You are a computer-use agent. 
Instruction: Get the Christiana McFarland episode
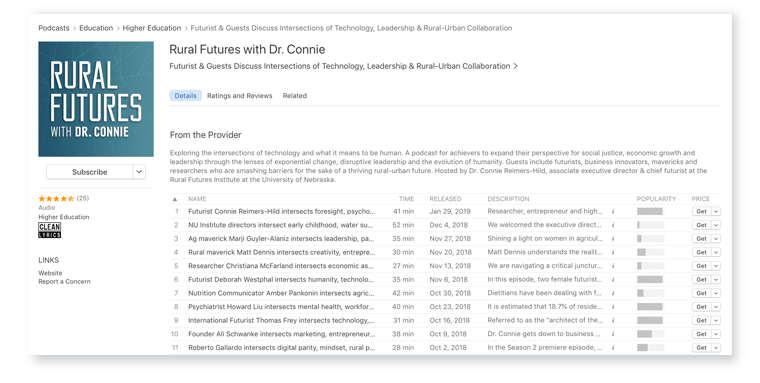[701, 266]
